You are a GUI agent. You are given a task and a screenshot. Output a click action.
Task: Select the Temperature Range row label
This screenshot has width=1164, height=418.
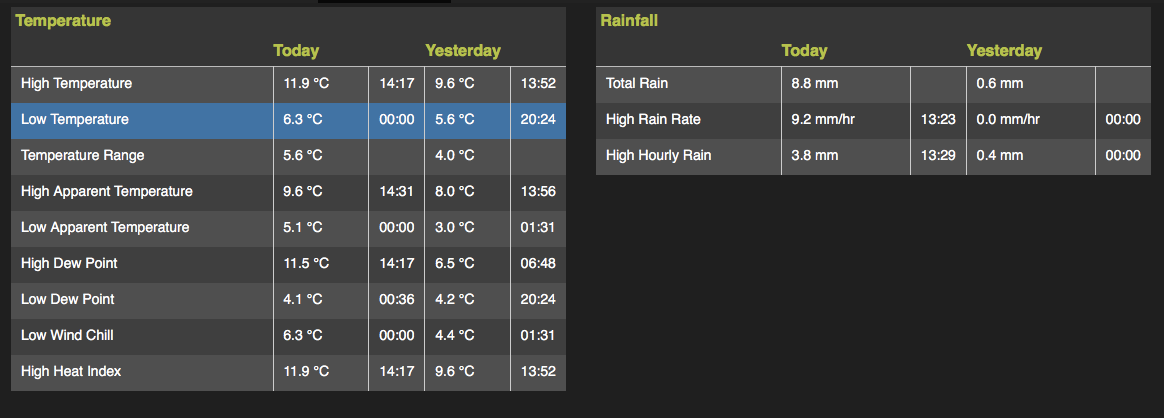coord(82,156)
